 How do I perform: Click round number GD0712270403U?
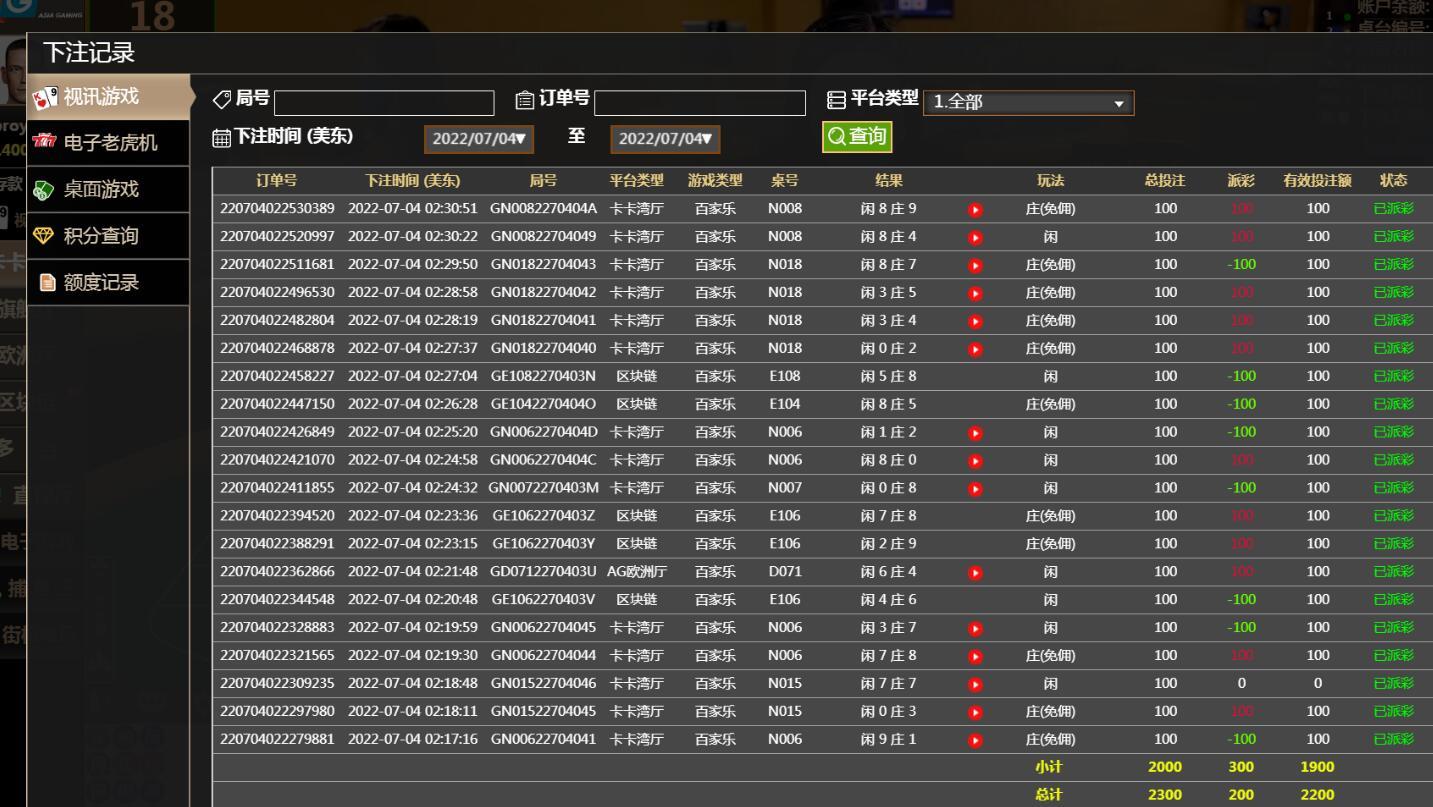pos(543,573)
